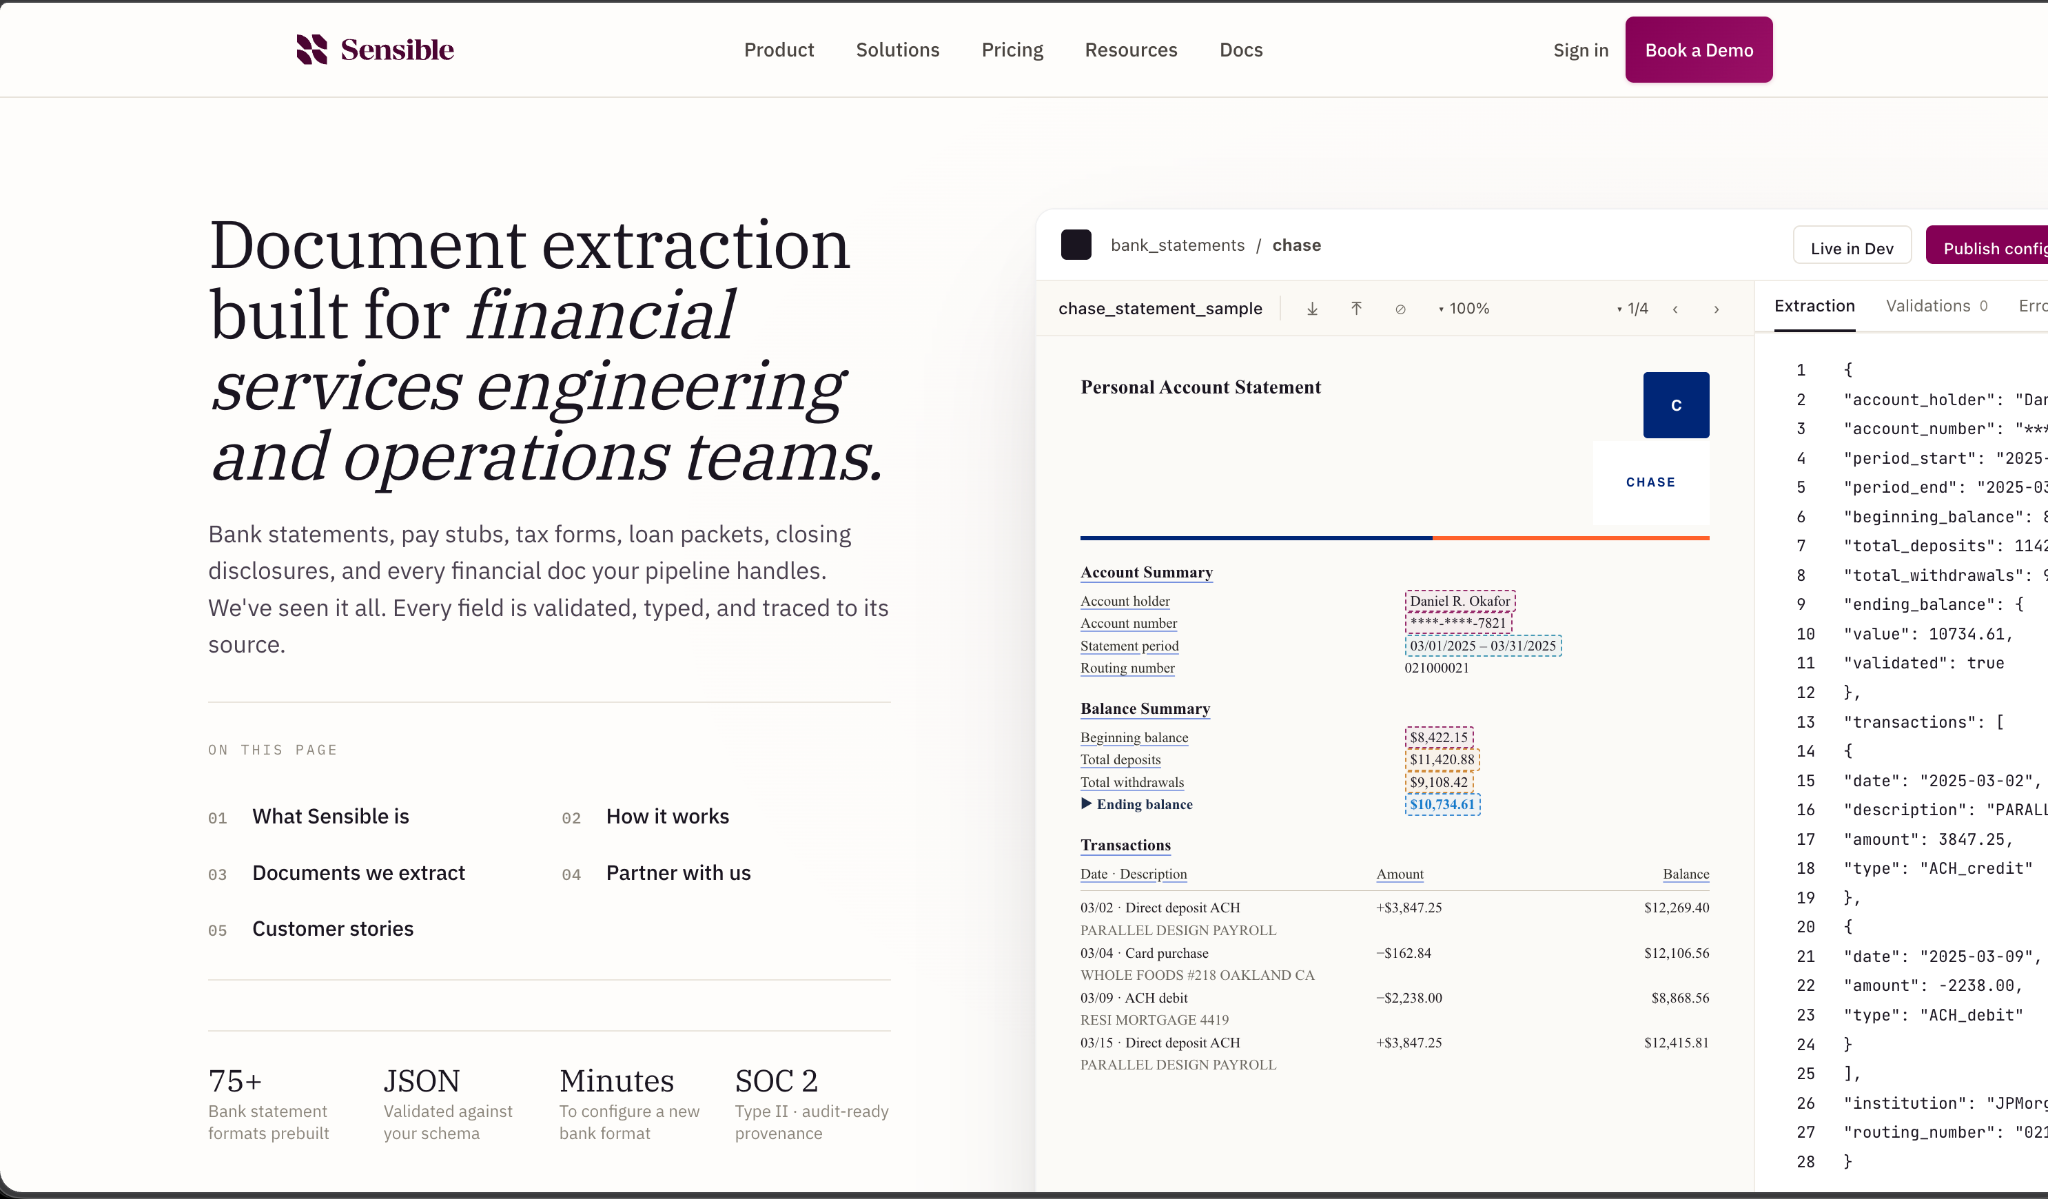Open the 100% zoom dropdown
Viewport: 2048px width, 1199px height.
tap(1464, 309)
